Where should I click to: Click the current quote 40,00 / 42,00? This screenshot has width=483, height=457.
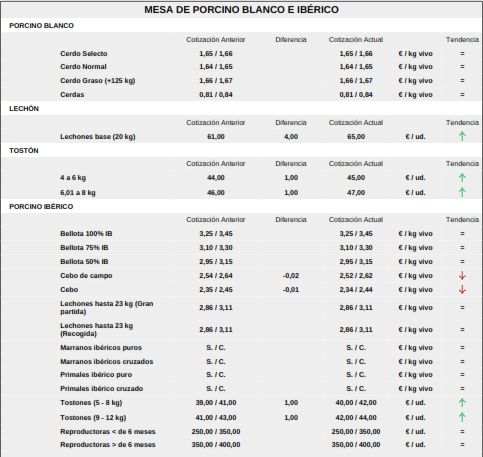point(356,403)
